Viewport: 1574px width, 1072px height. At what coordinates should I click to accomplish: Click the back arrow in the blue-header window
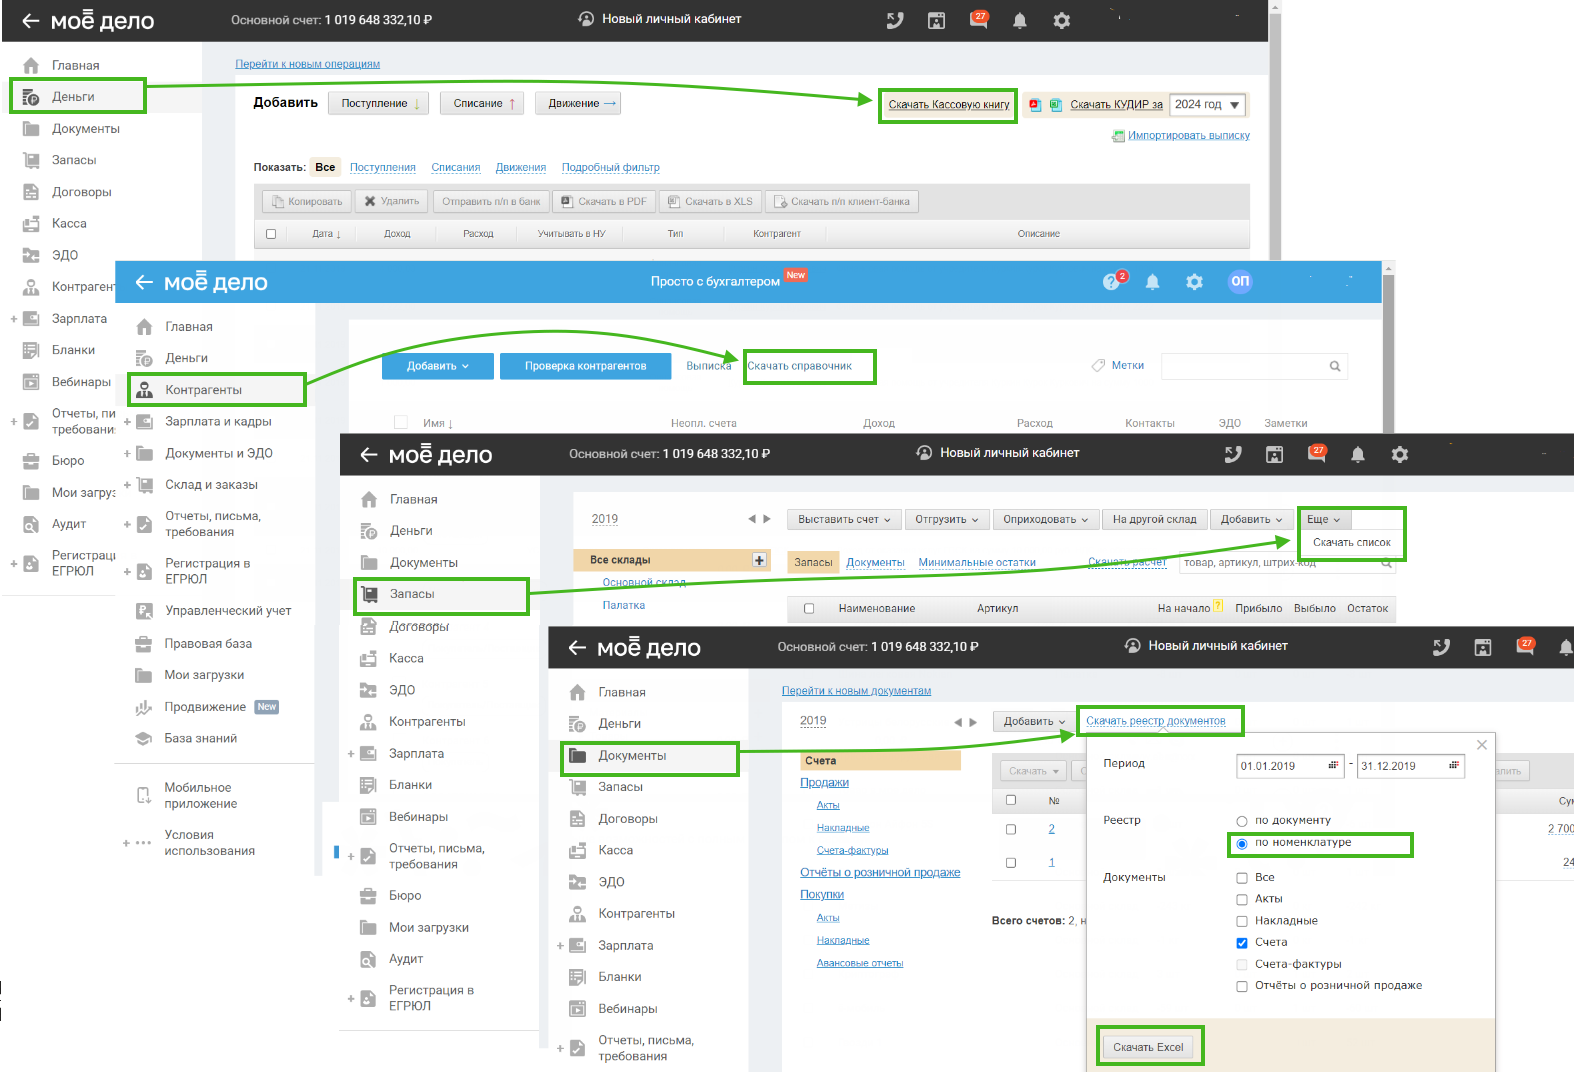pos(144,282)
